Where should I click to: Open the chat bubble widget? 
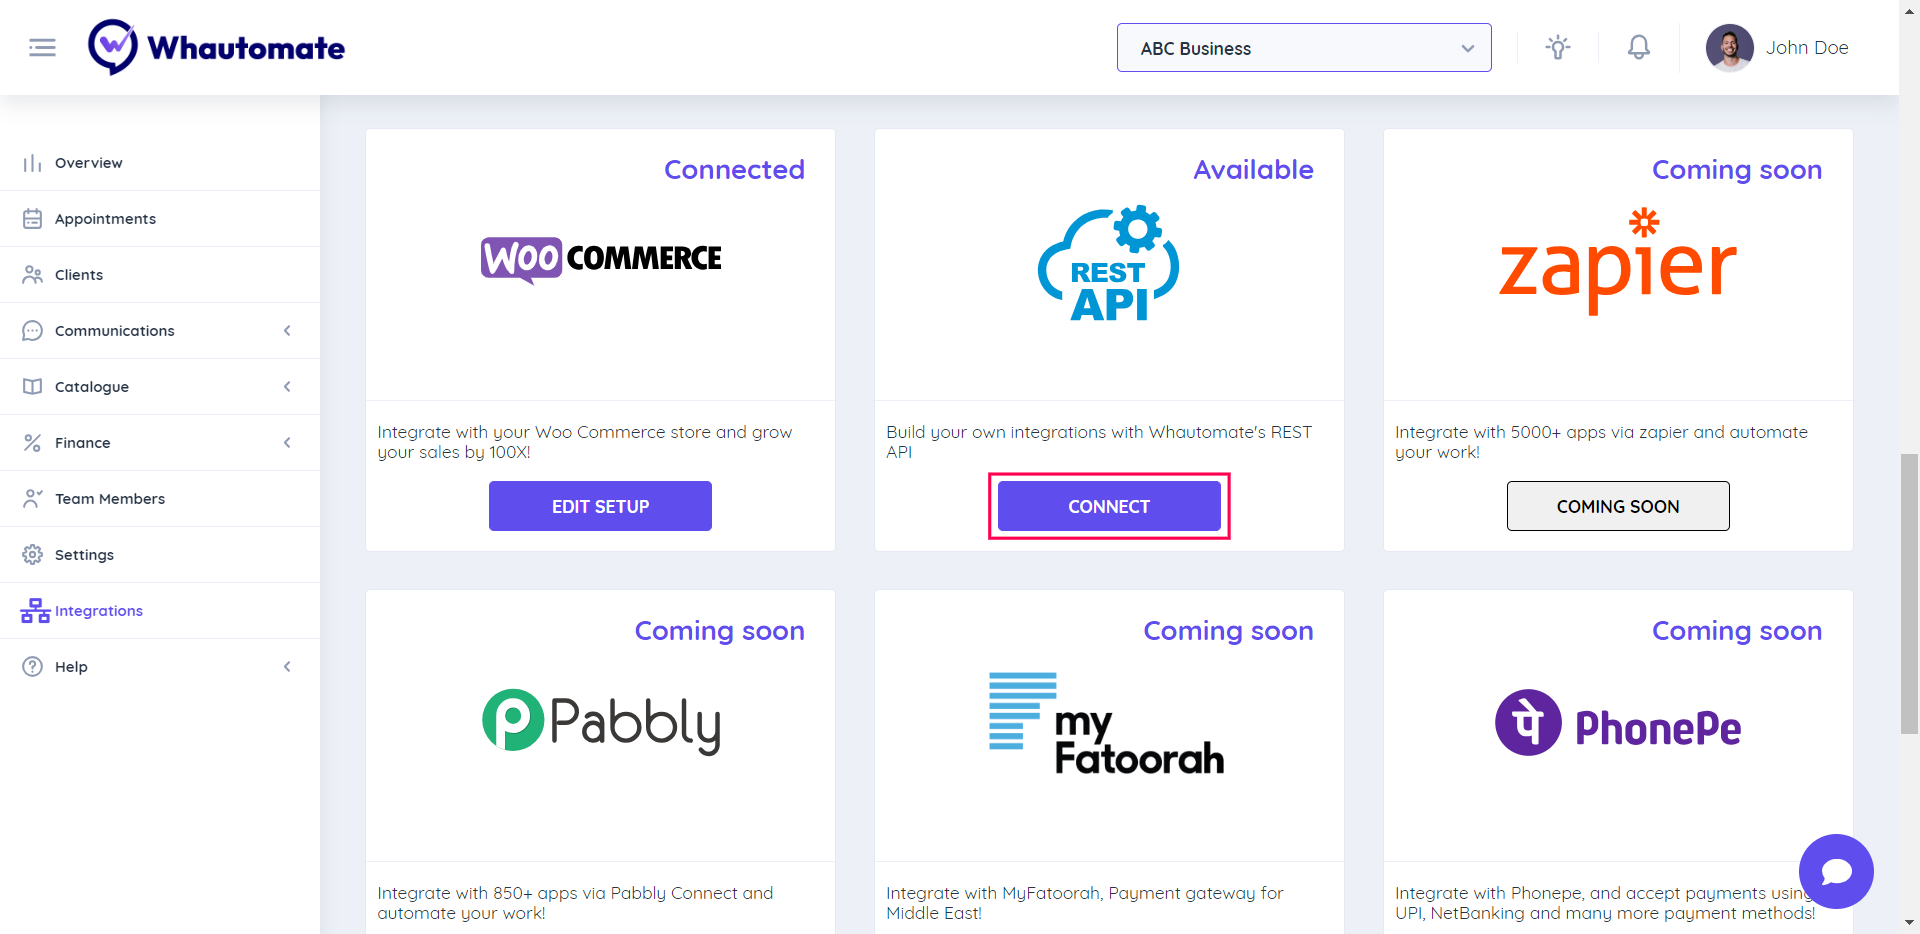[1835, 871]
